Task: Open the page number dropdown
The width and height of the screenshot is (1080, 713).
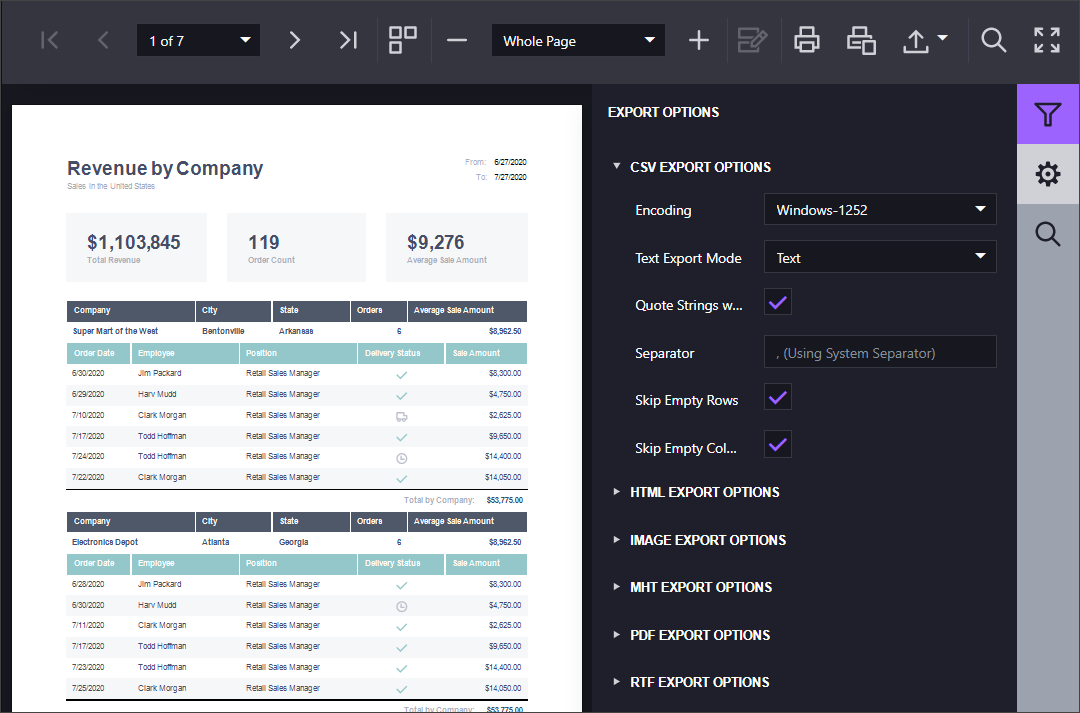Action: coord(198,41)
